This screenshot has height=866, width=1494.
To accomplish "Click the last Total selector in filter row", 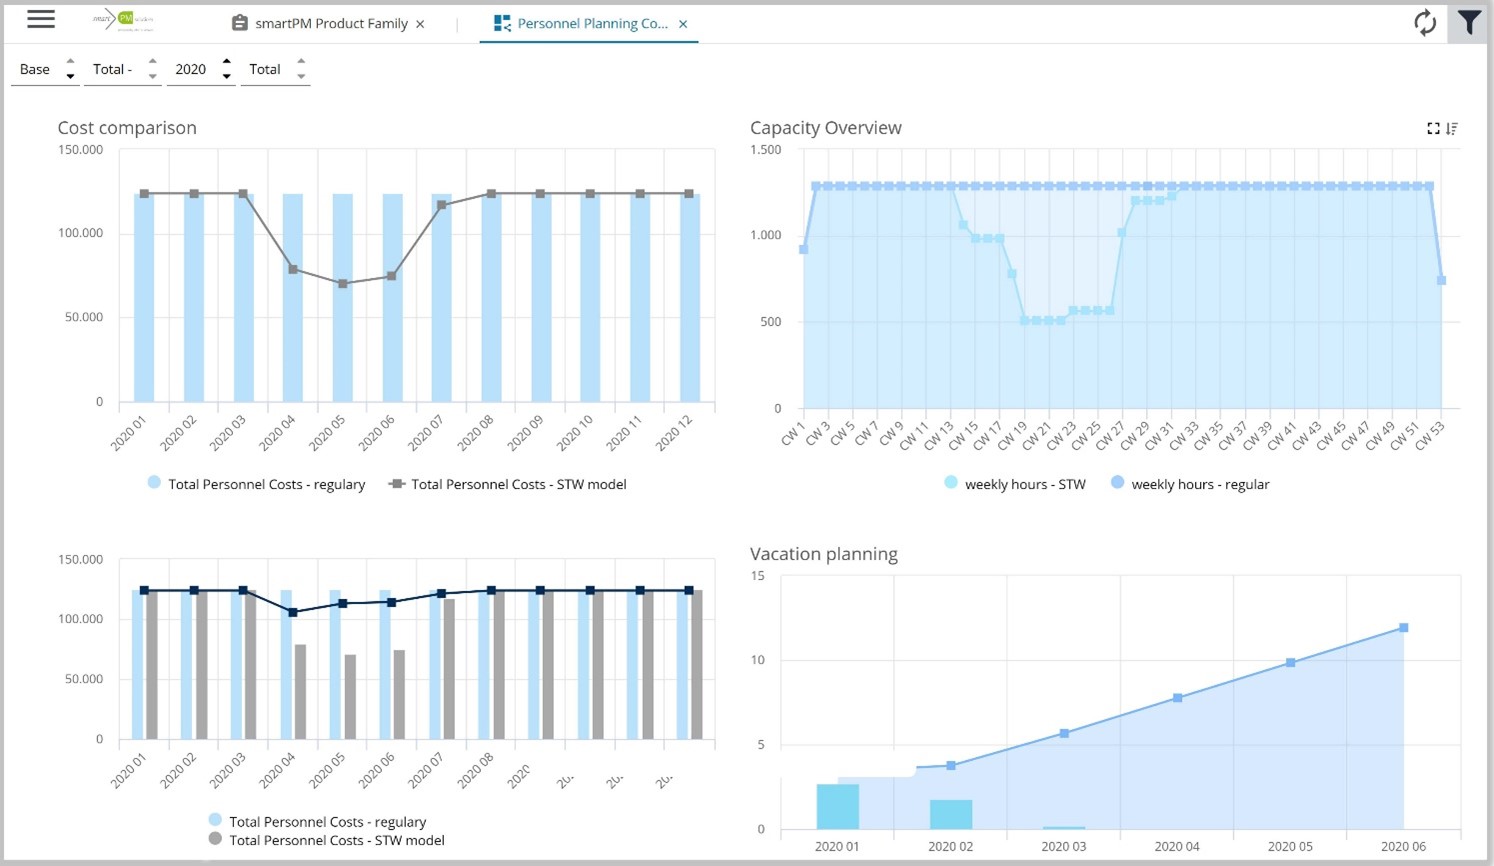I will coord(274,69).
